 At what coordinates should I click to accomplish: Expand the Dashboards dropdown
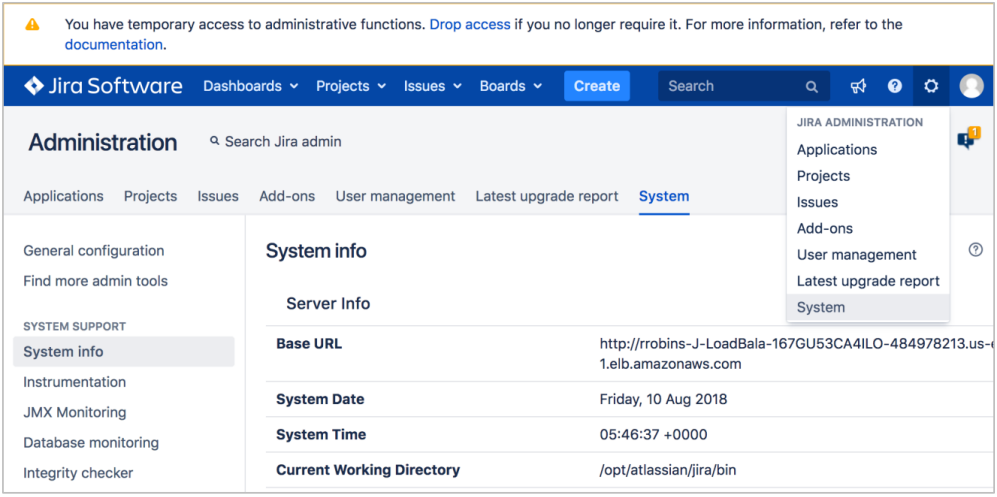[x=251, y=86]
